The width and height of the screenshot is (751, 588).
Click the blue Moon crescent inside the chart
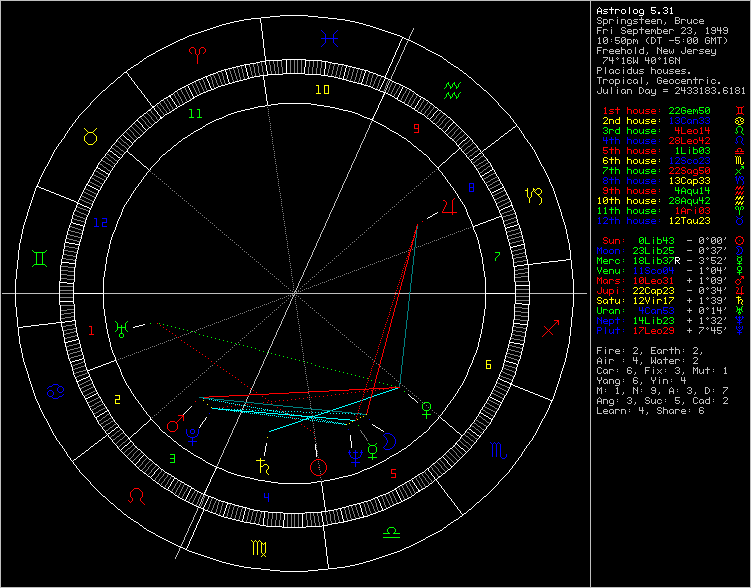coord(390,441)
